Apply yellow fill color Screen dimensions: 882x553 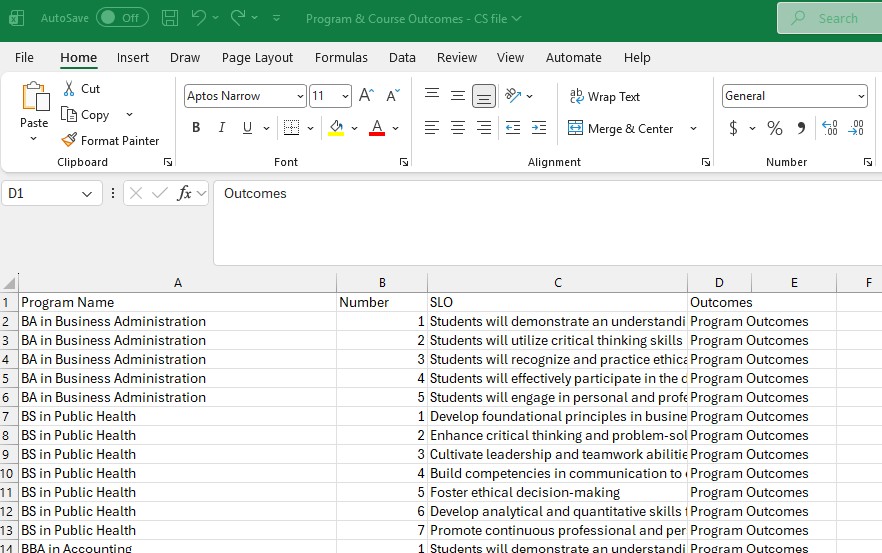[336, 128]
